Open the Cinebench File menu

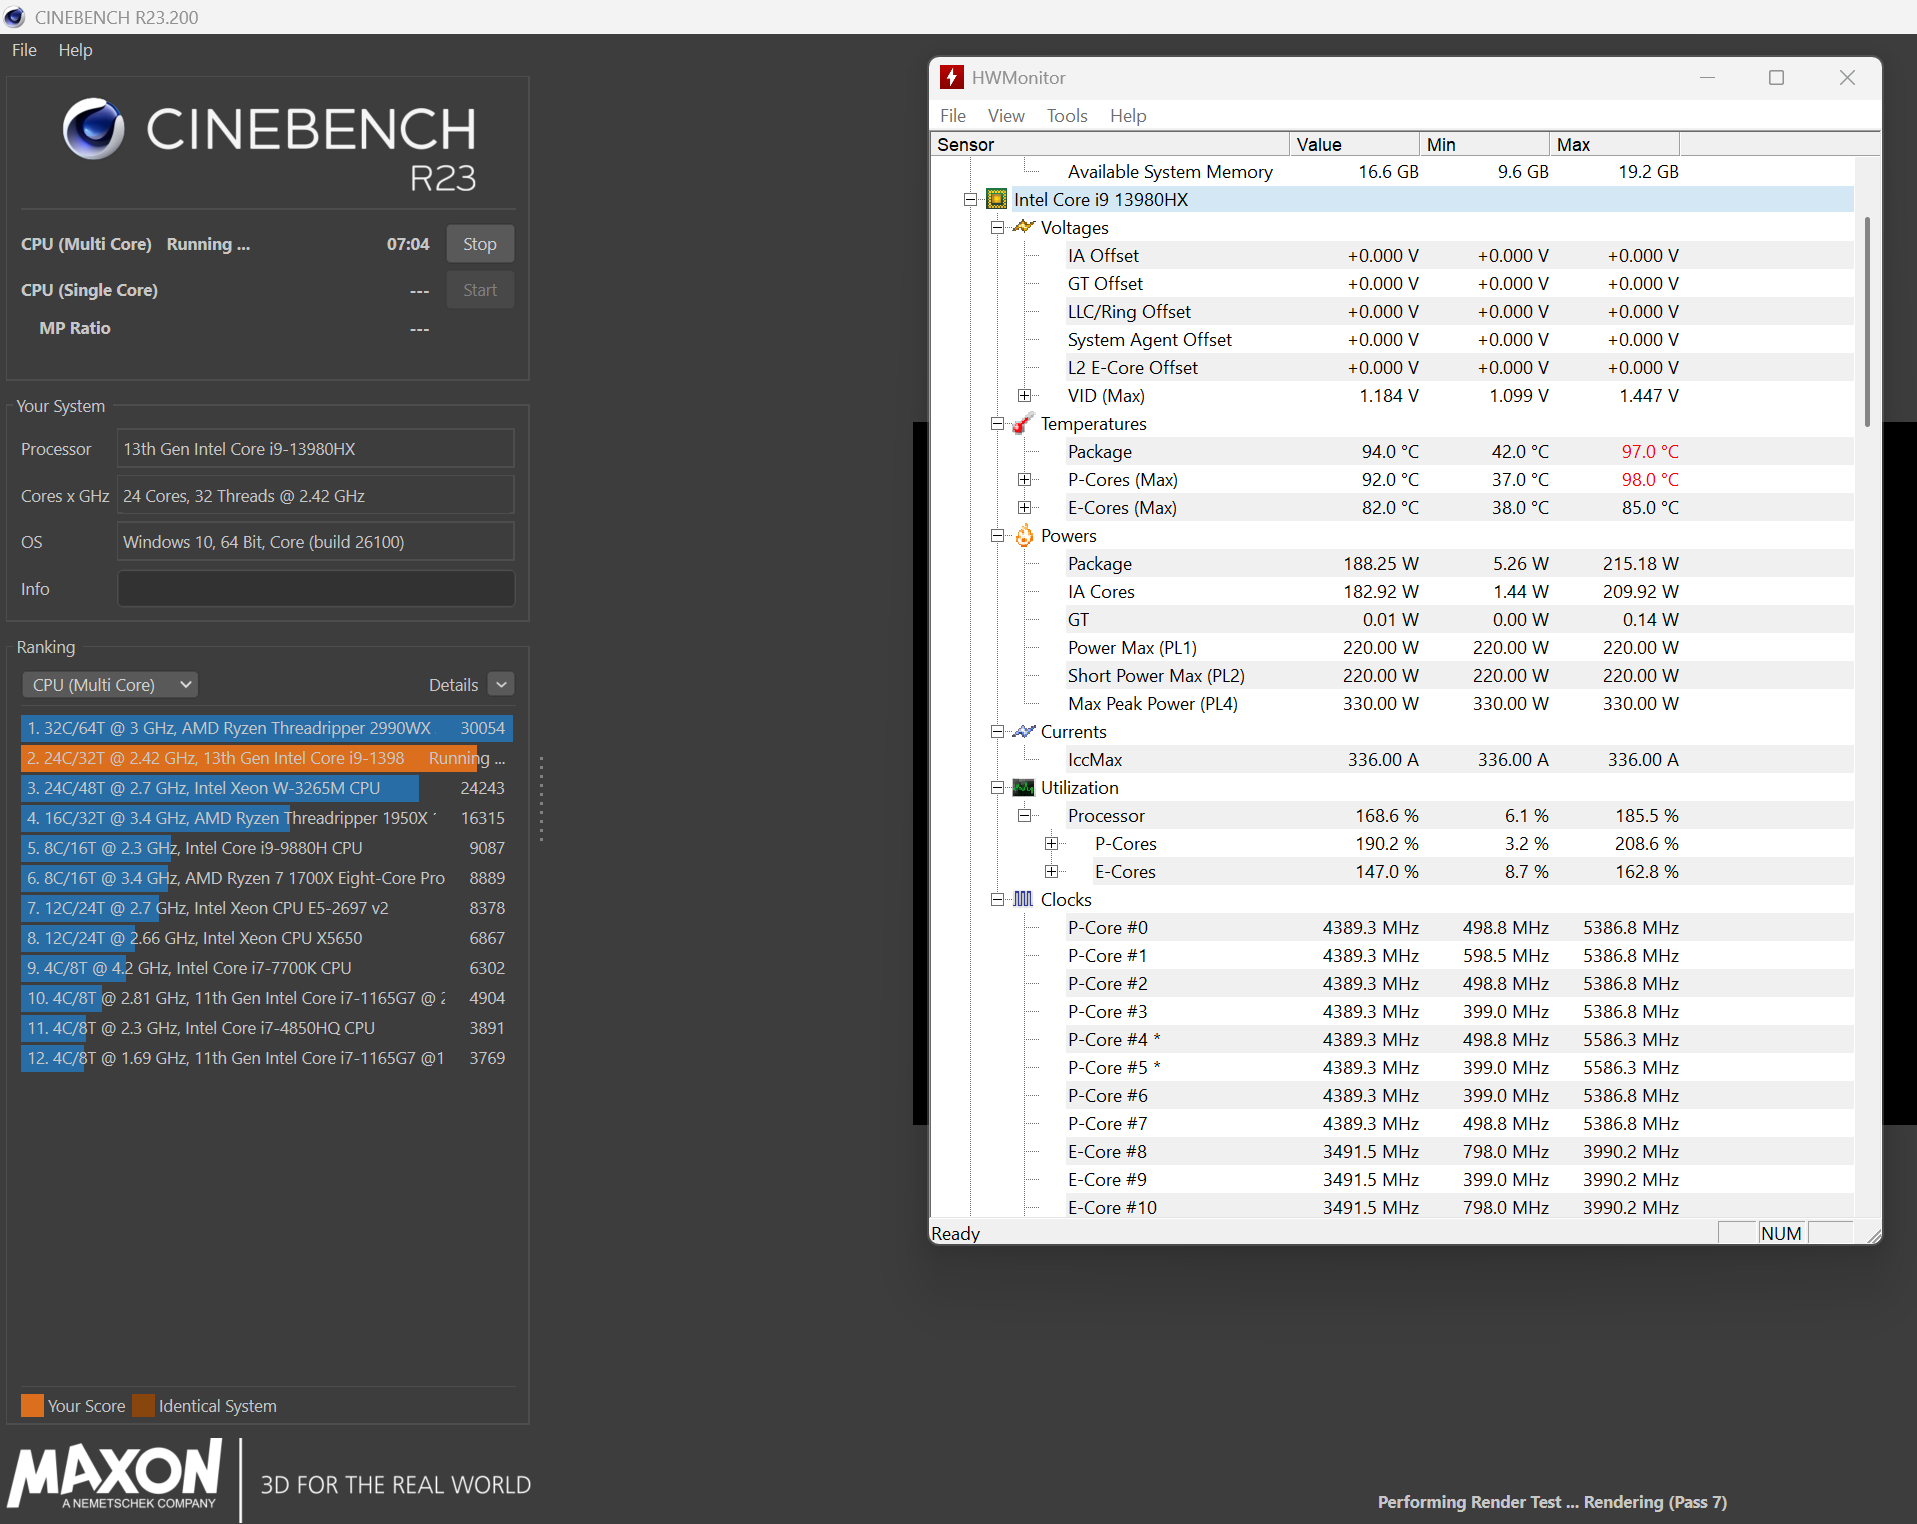(24, 50)
